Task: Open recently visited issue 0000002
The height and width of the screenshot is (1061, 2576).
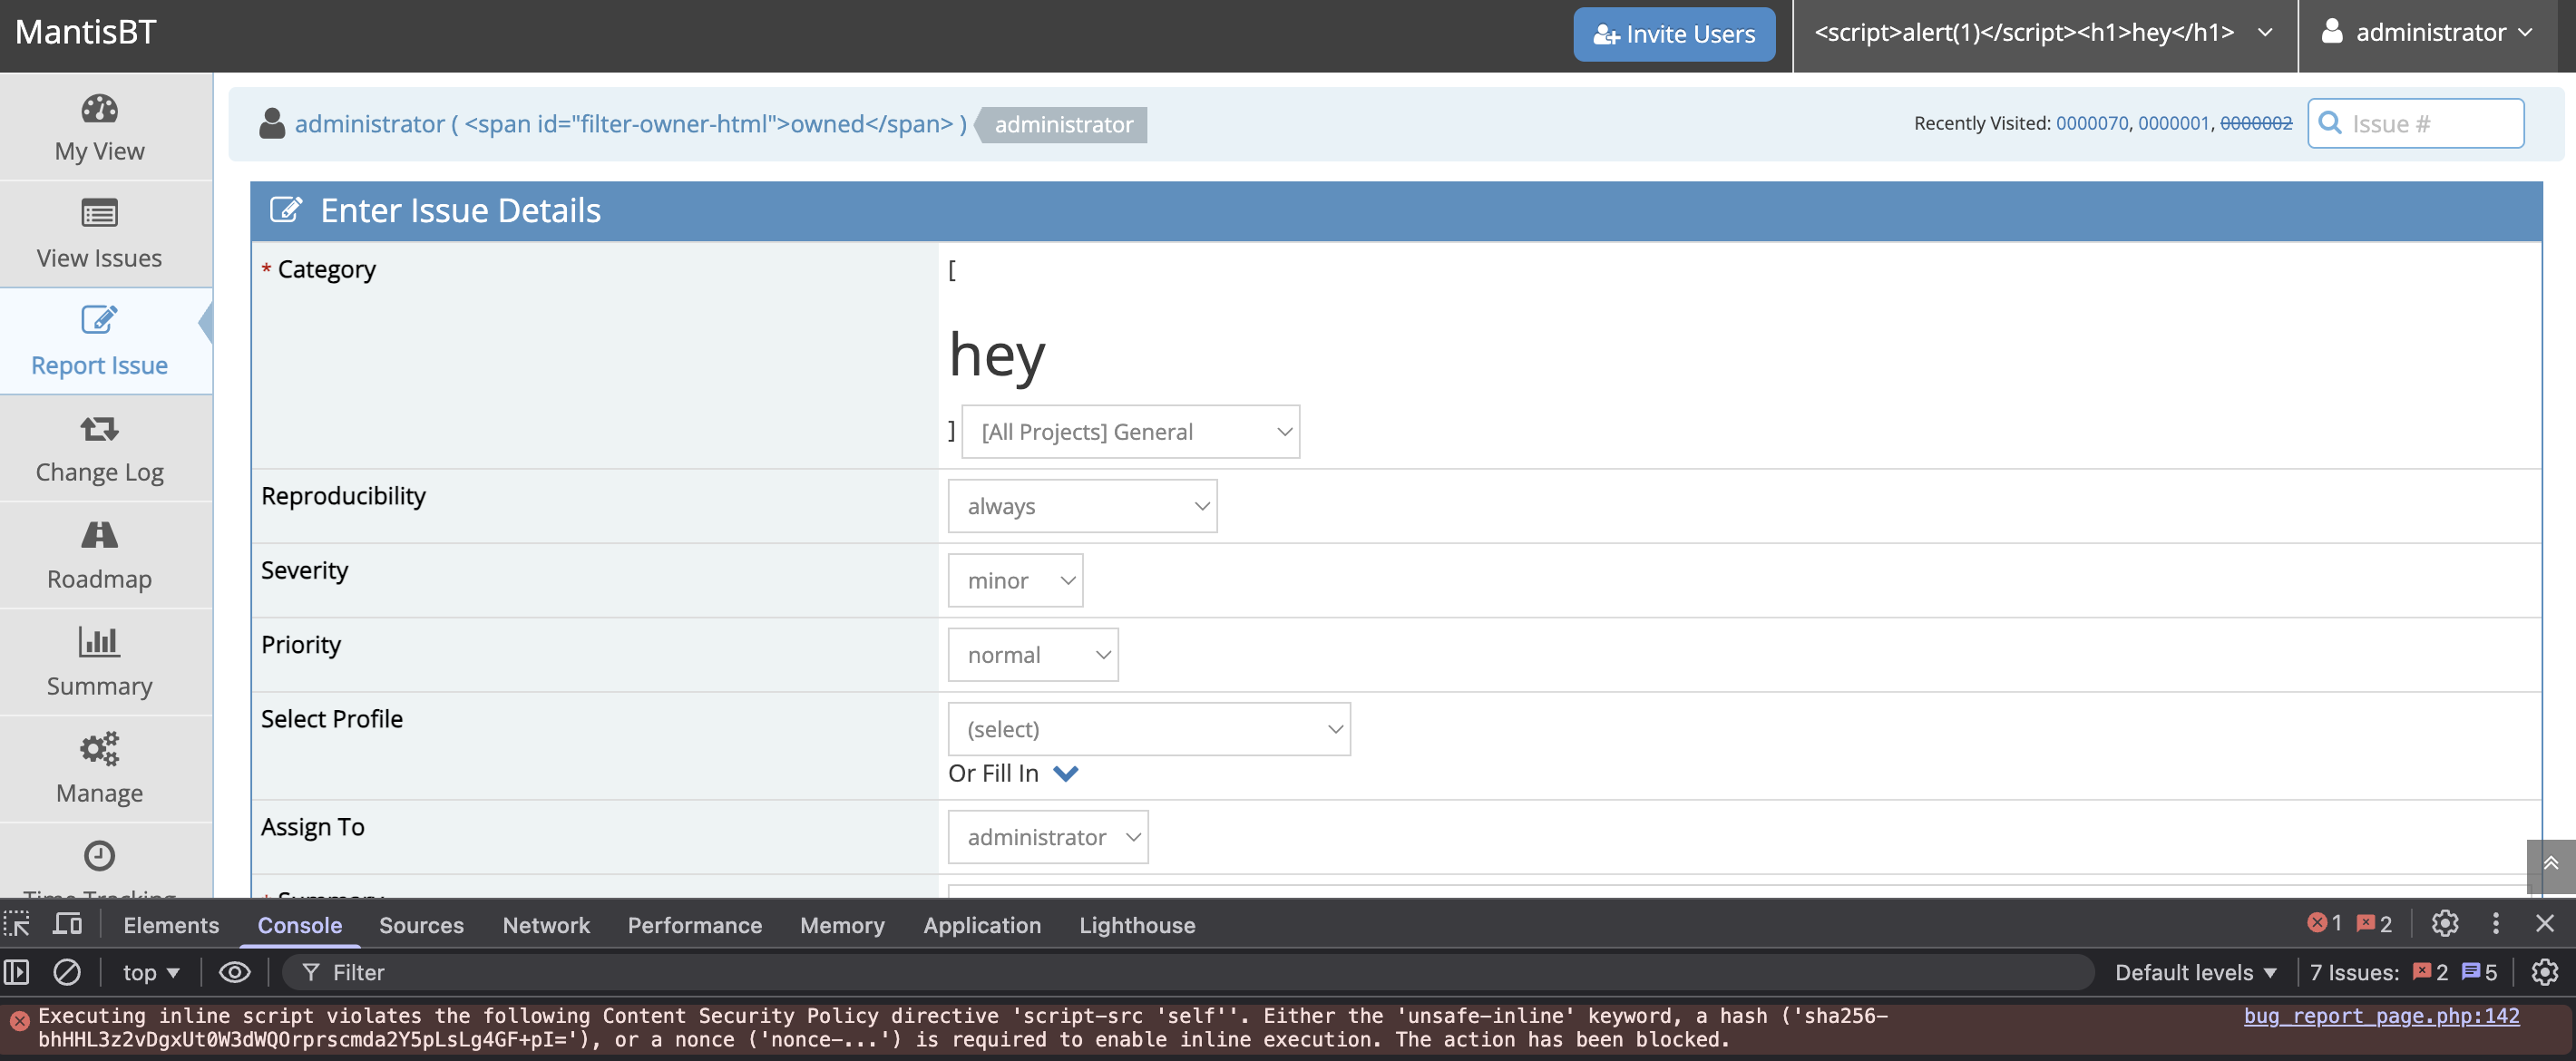Action: point(2256,123)
